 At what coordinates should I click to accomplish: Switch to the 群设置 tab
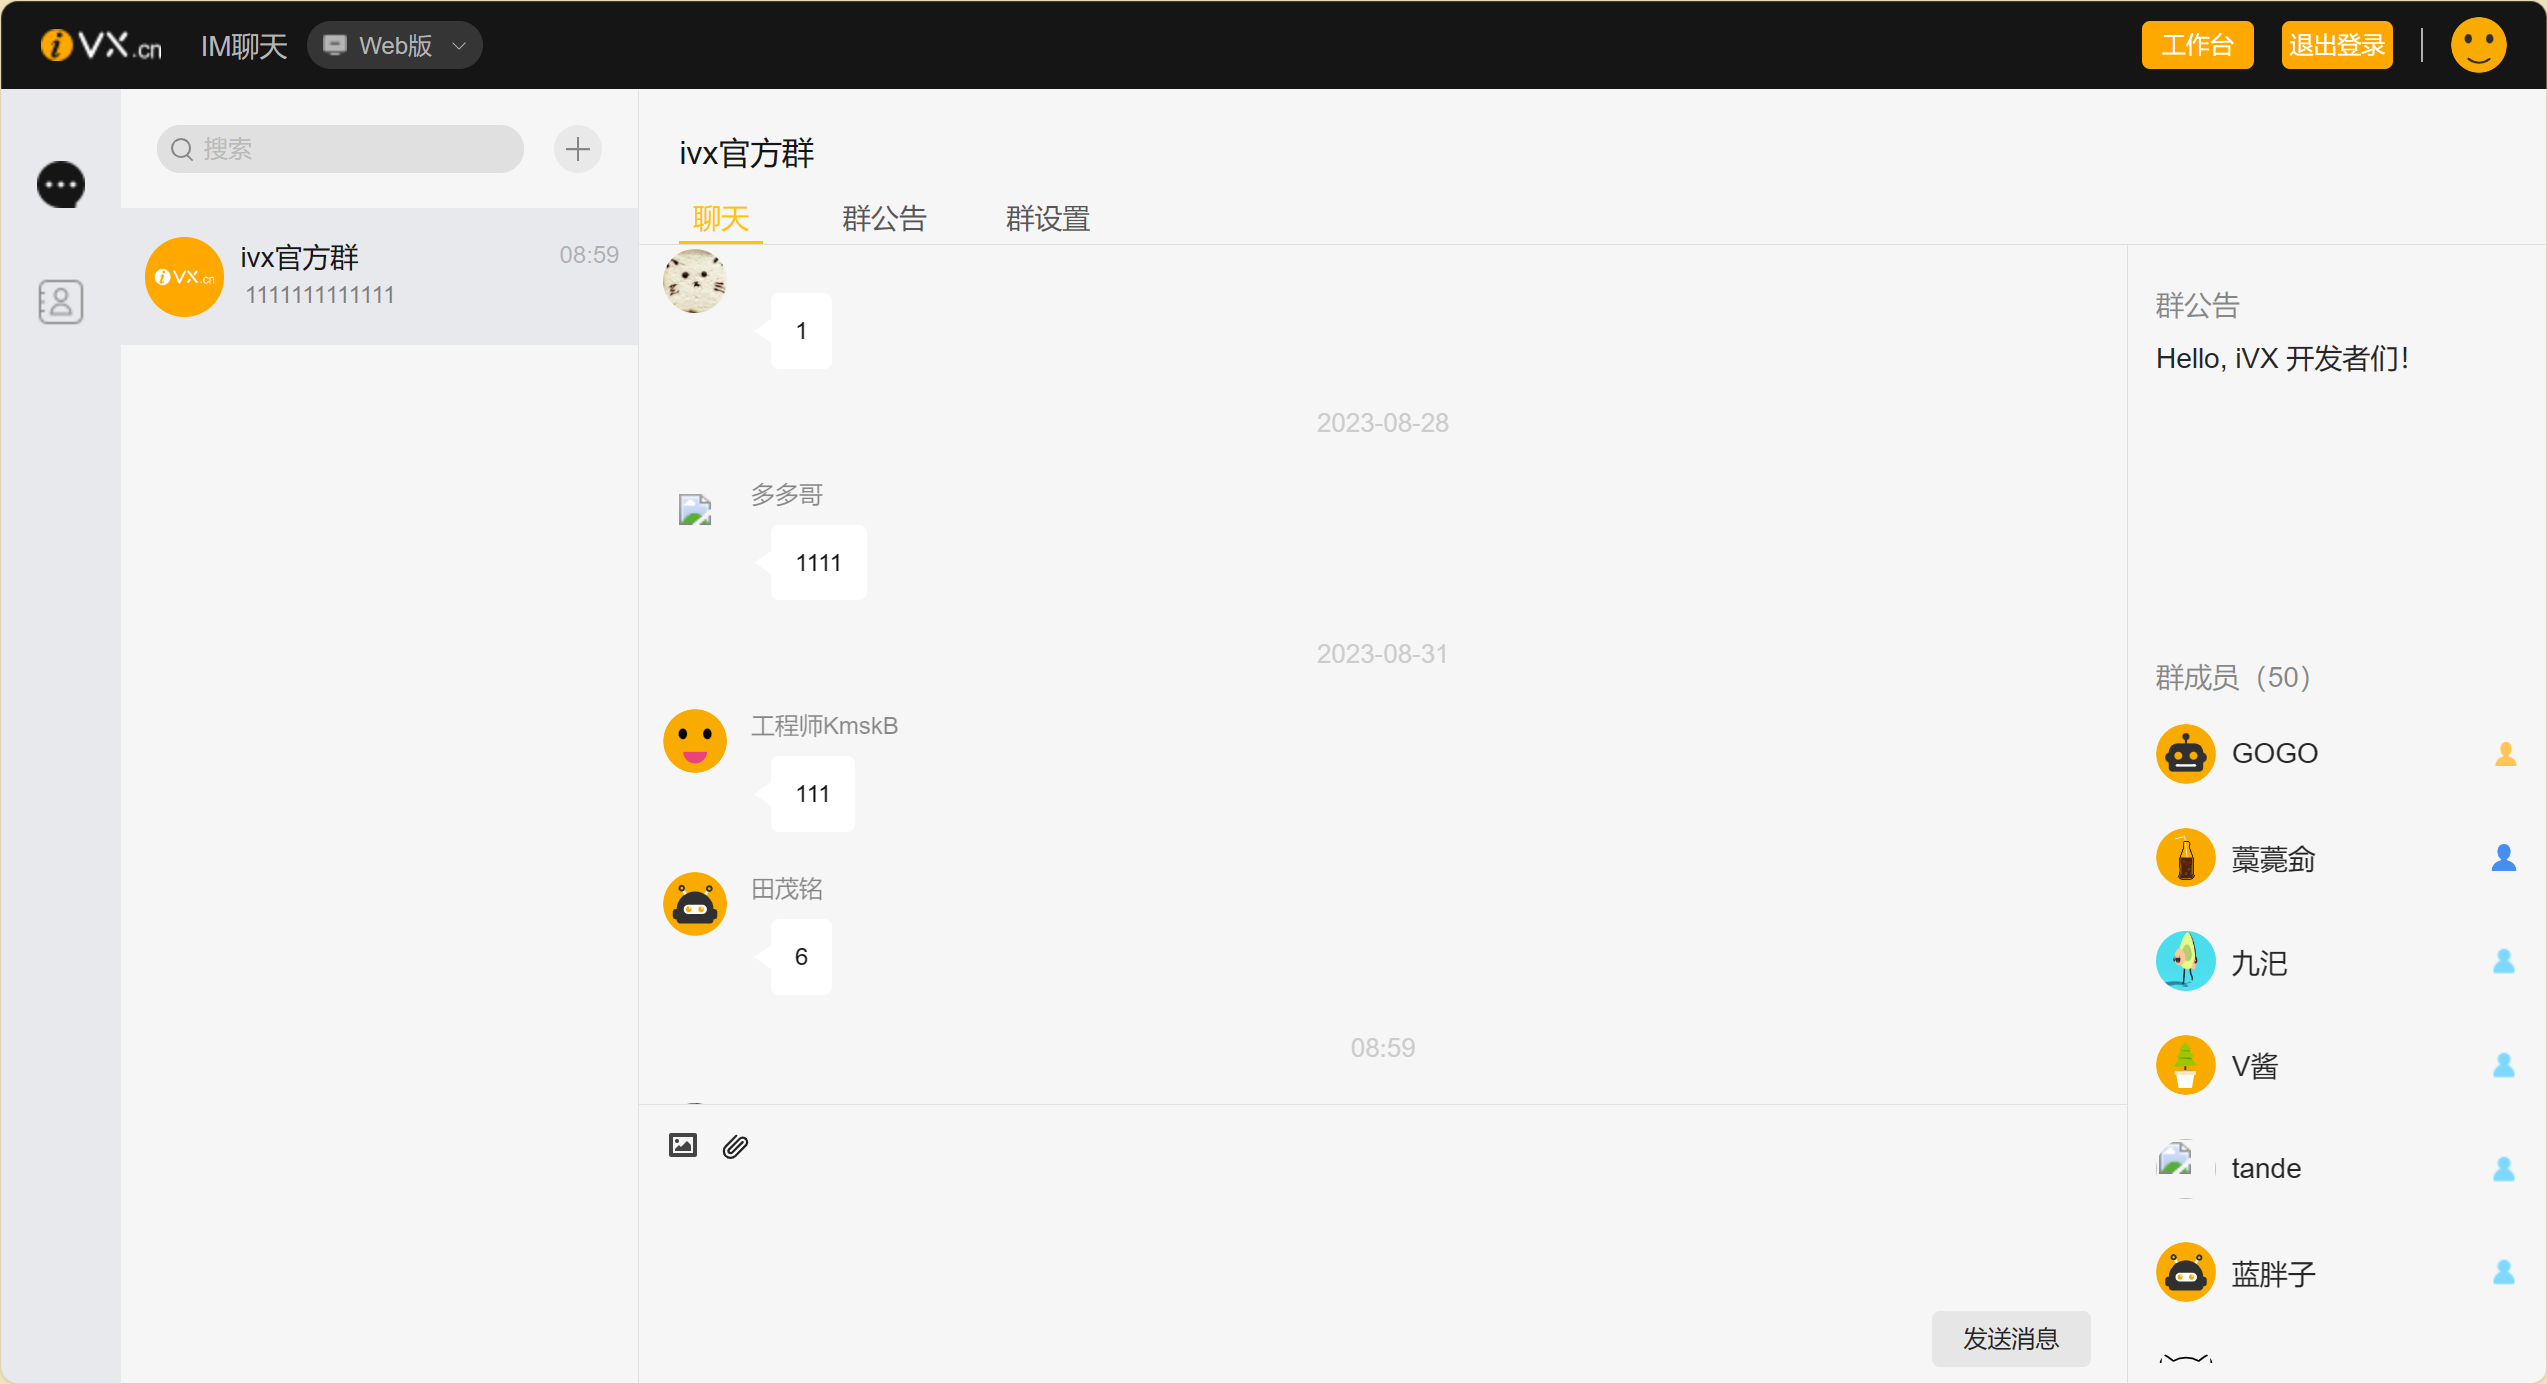coord(1047,219)
